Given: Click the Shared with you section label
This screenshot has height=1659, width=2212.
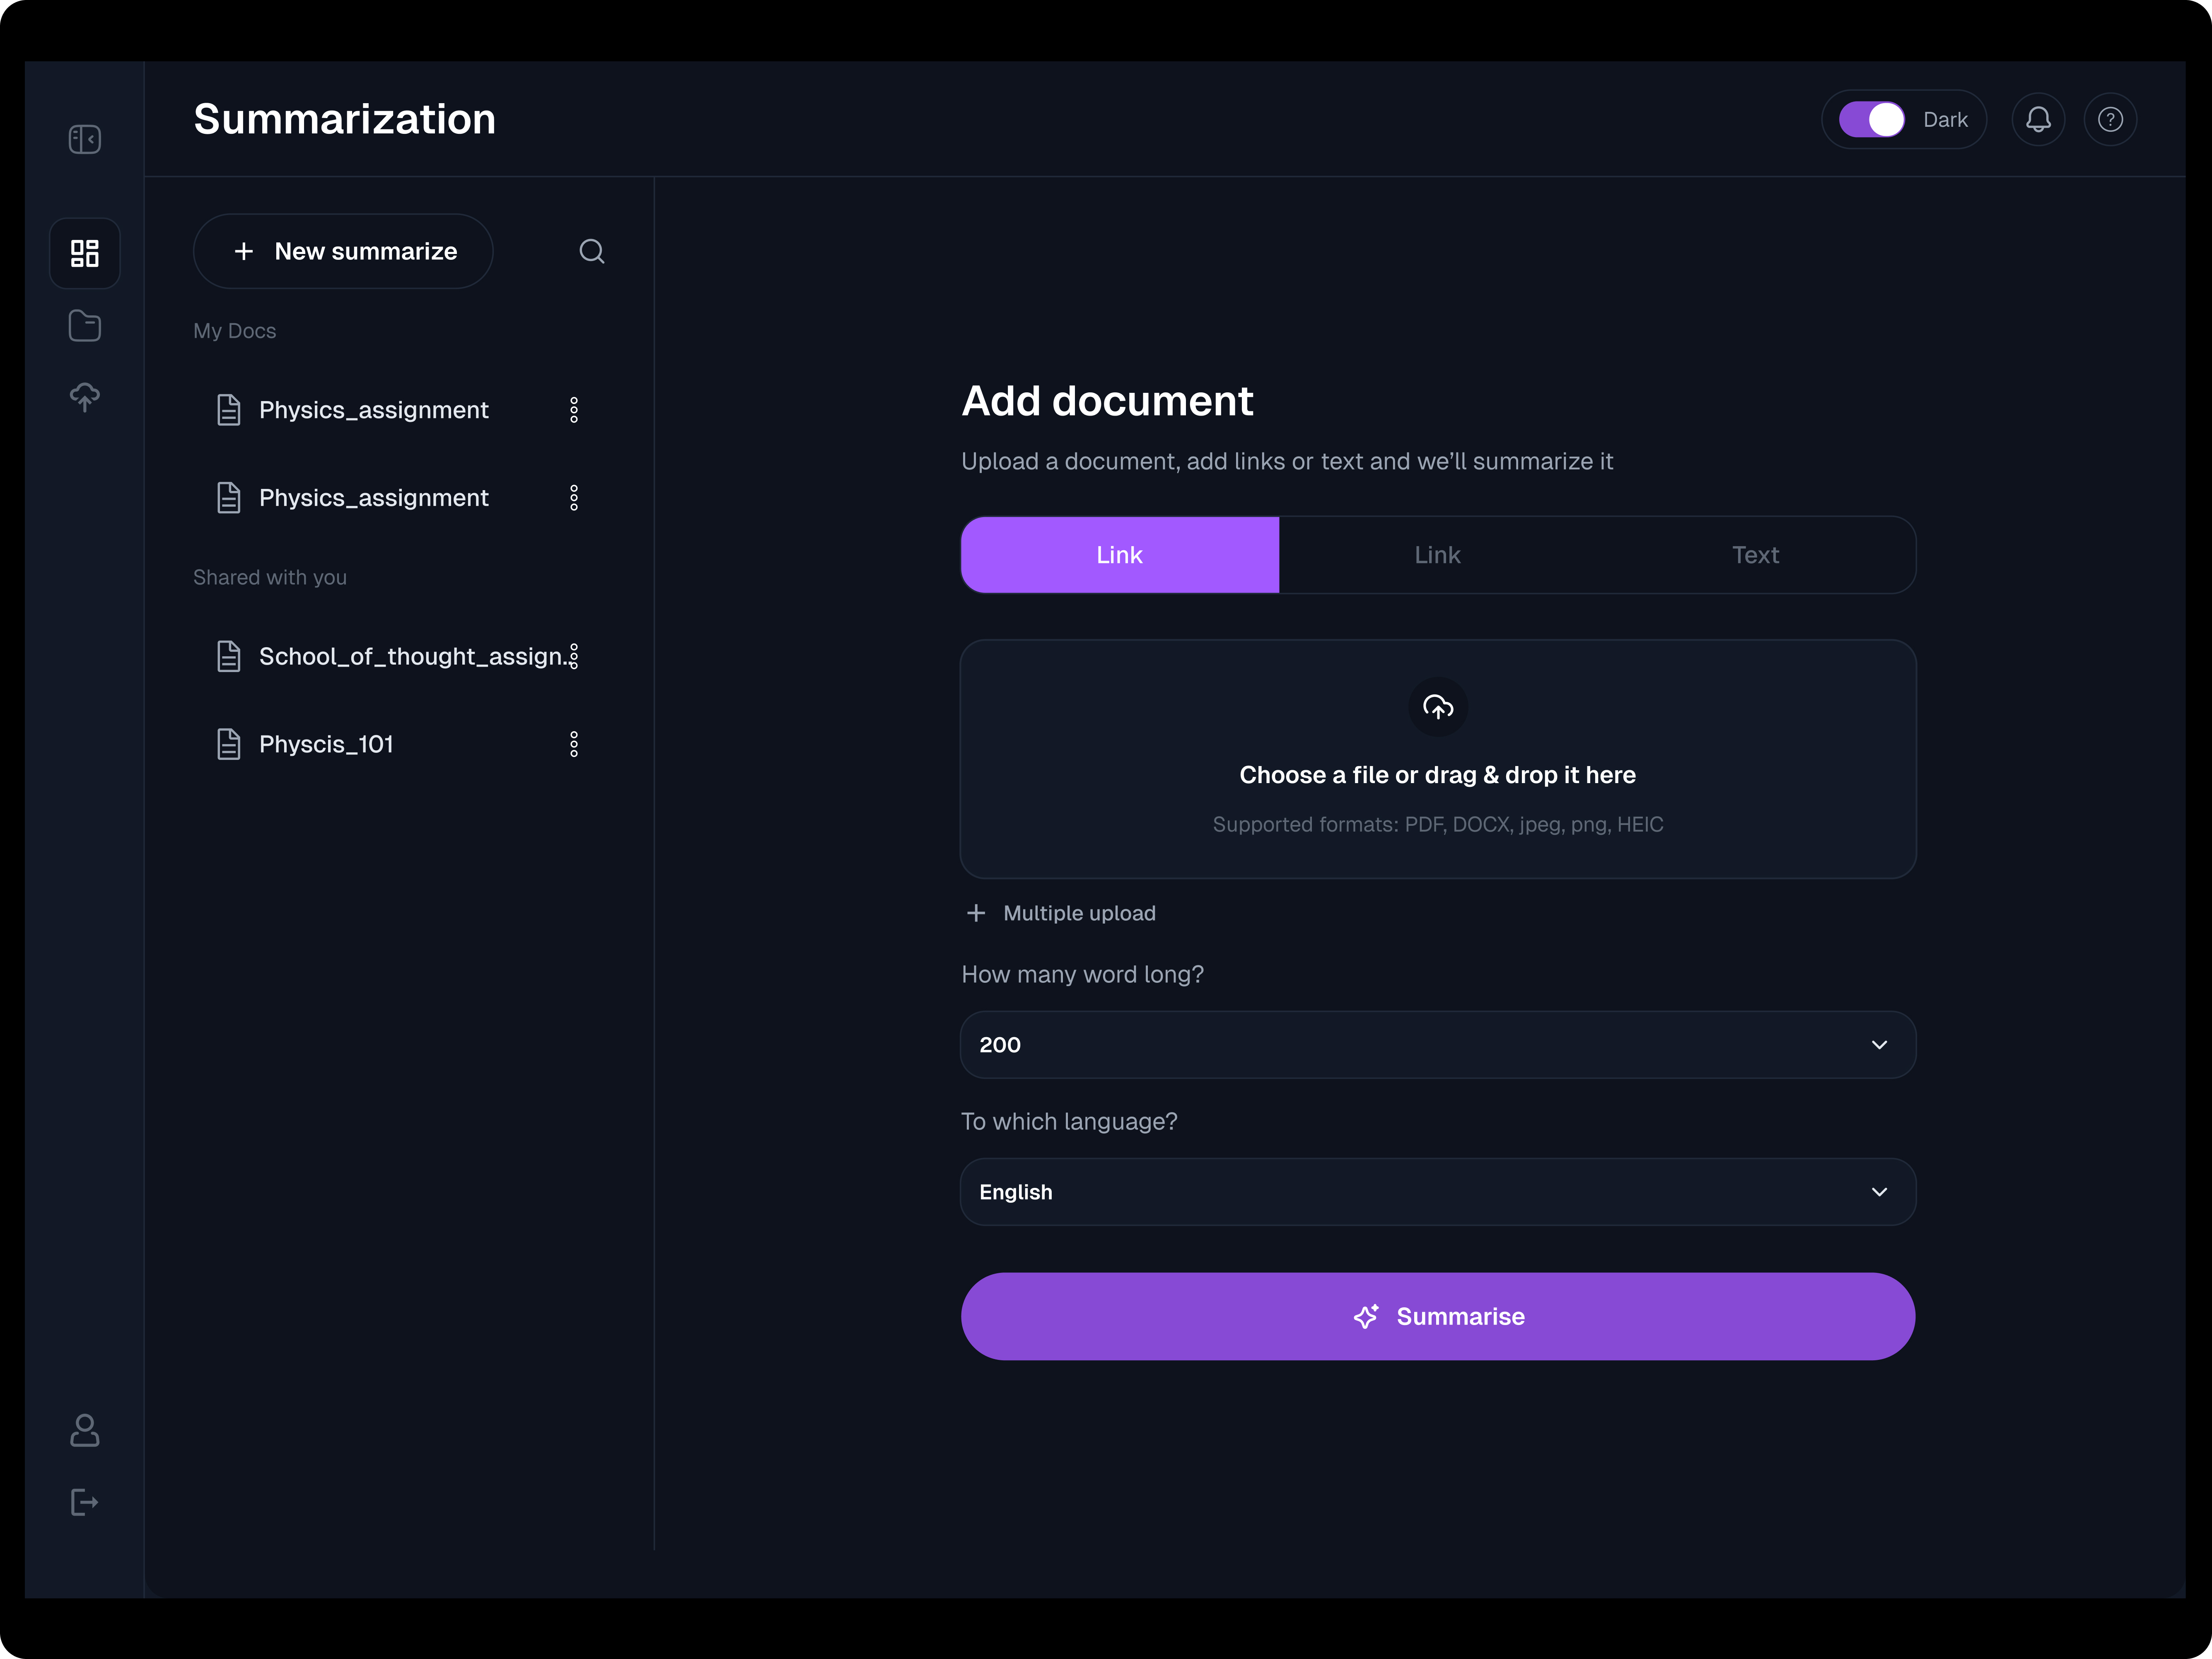Looking at the screenshot, I should (270, 577).
